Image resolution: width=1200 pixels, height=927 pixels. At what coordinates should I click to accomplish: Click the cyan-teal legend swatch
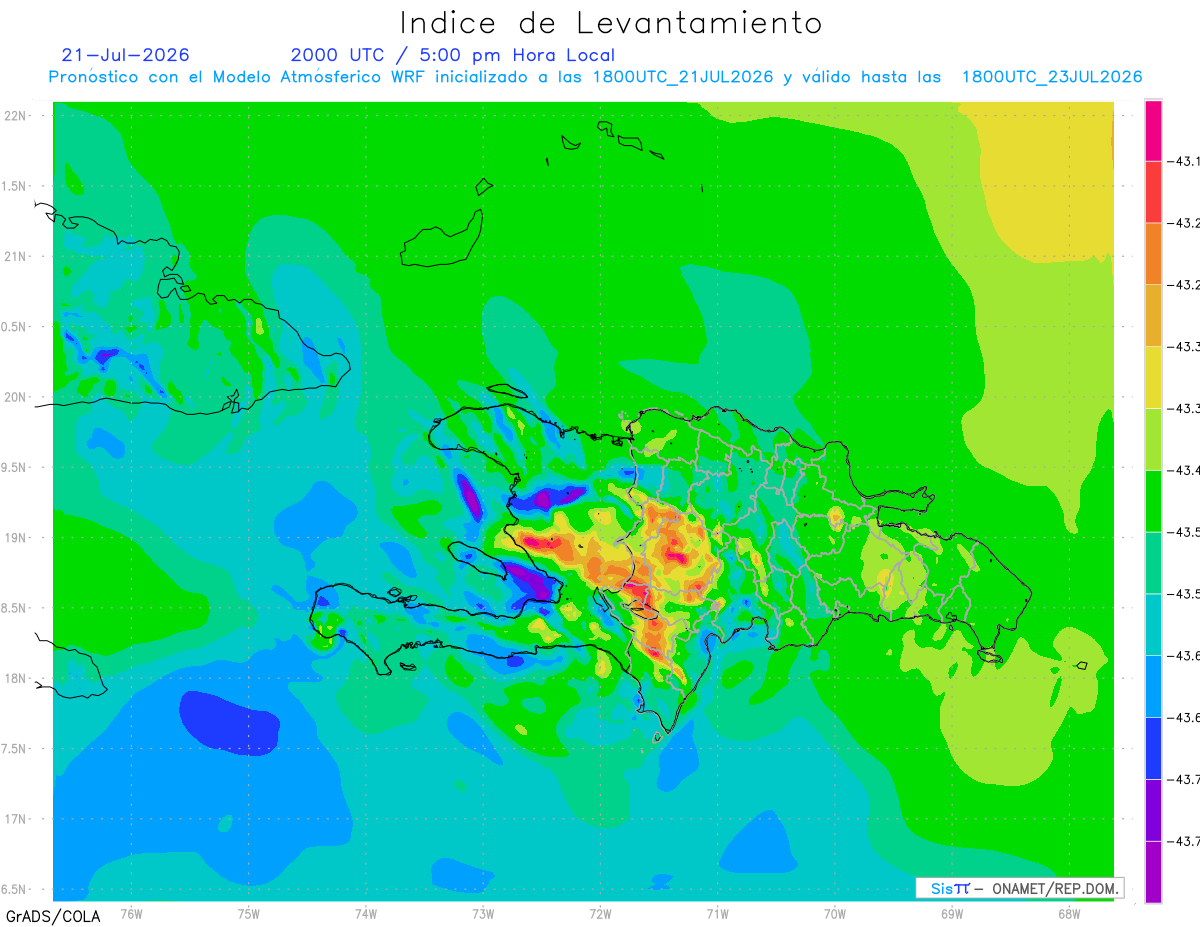point(1153,624)
